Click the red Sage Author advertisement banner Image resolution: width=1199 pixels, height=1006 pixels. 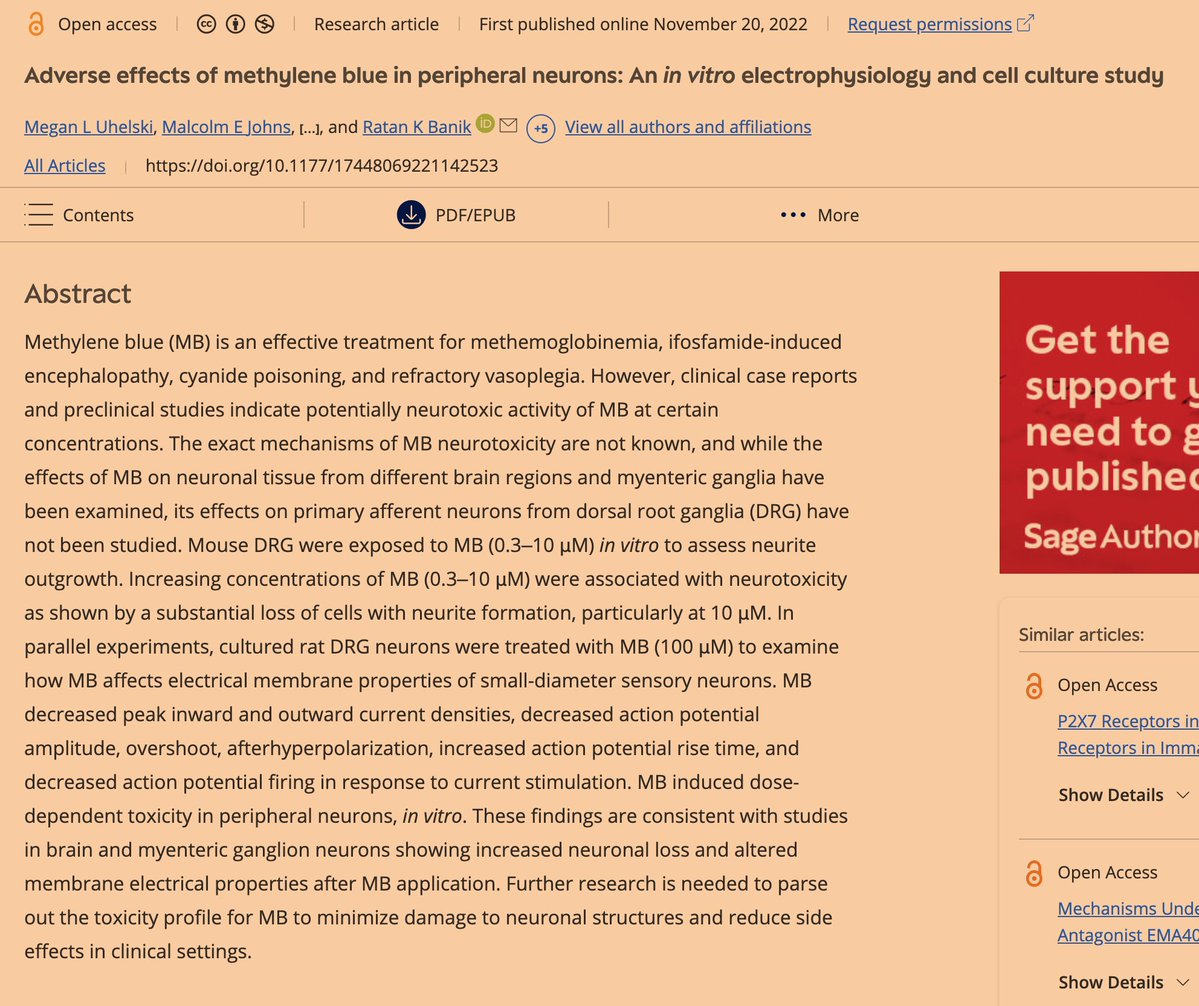point(1099,422)
